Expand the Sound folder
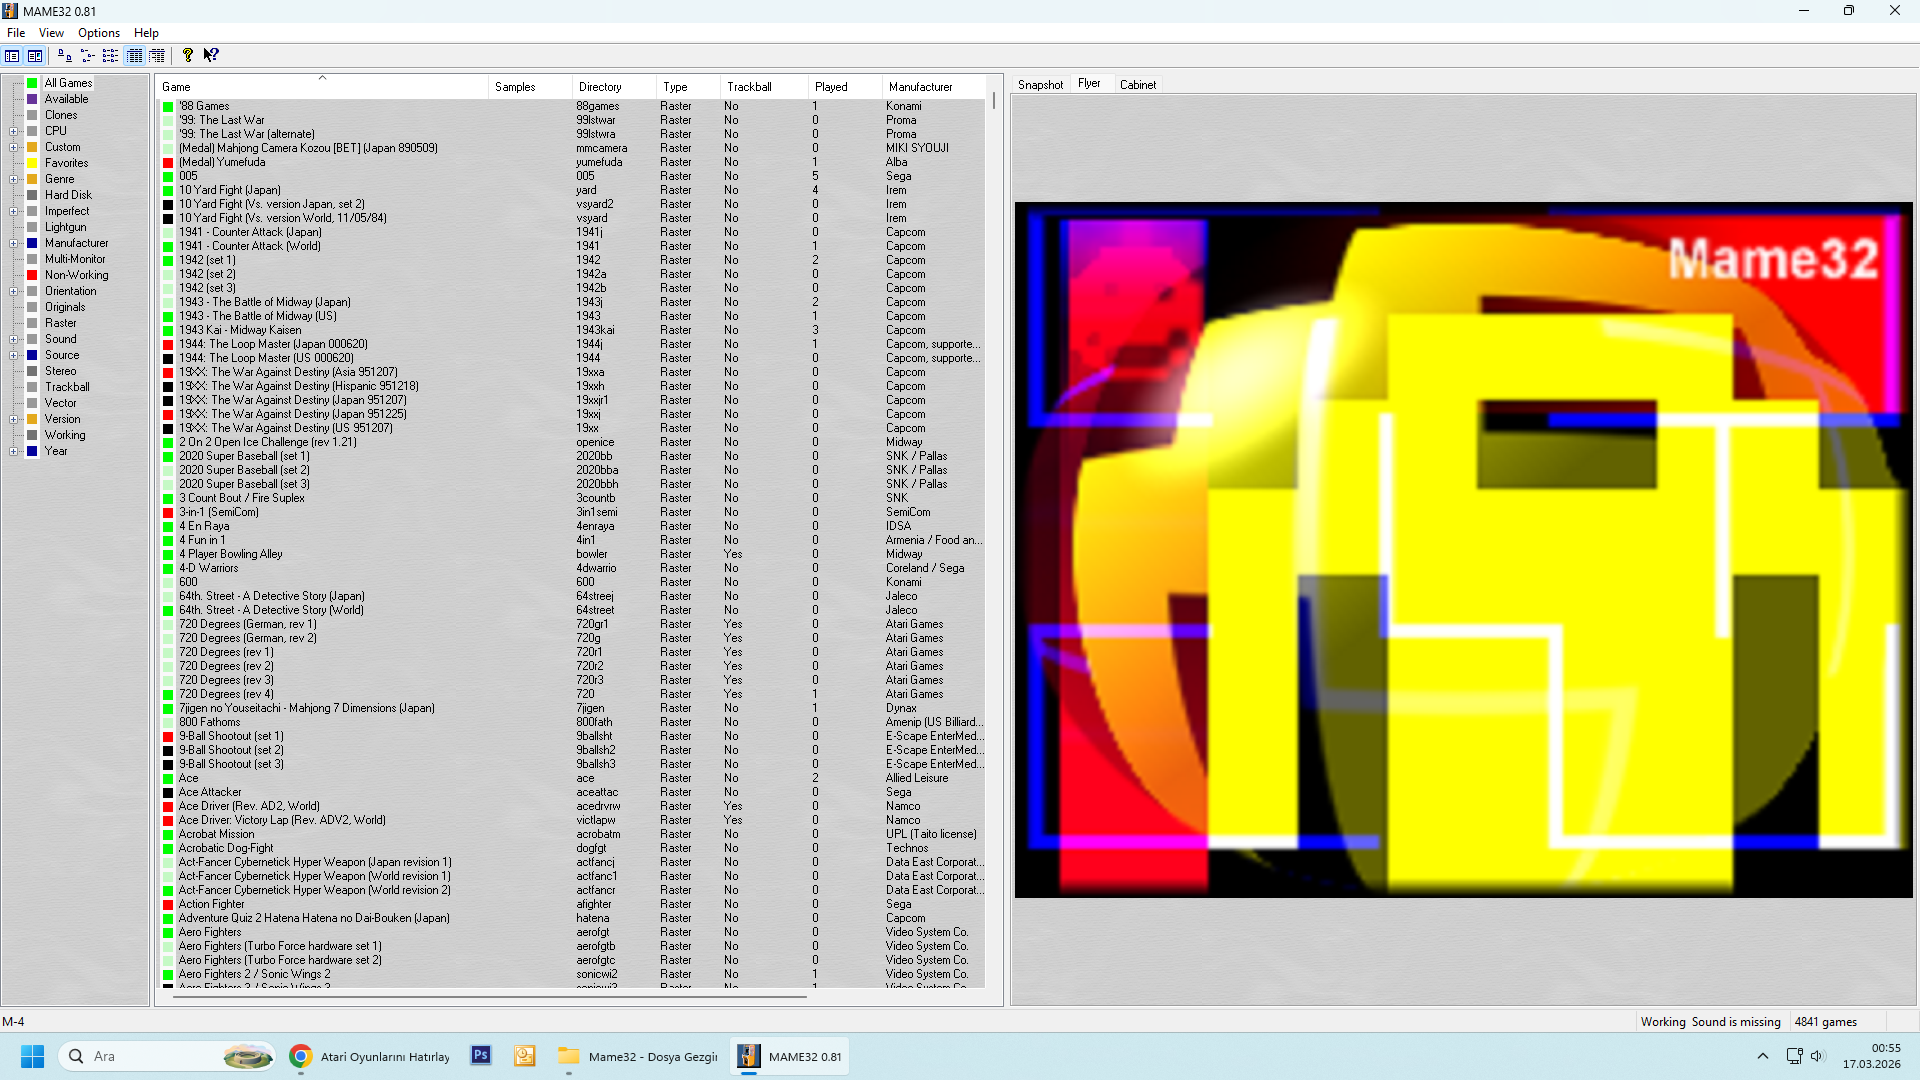This screenshot has width=1920, height=1080. coord(13,339)
